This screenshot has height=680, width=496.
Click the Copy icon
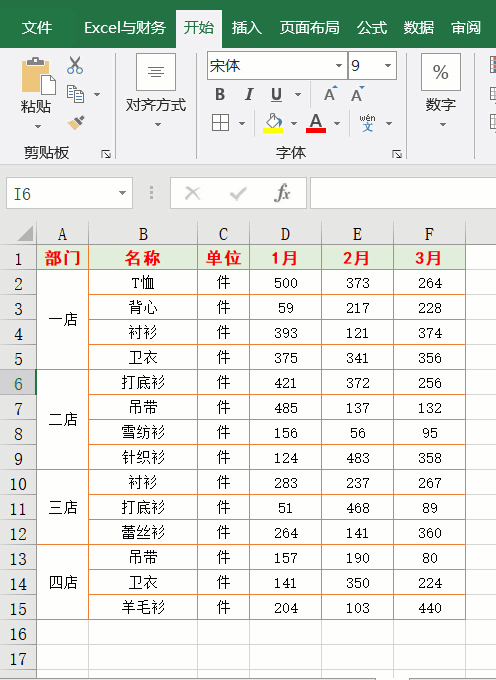tap(75, 94)
